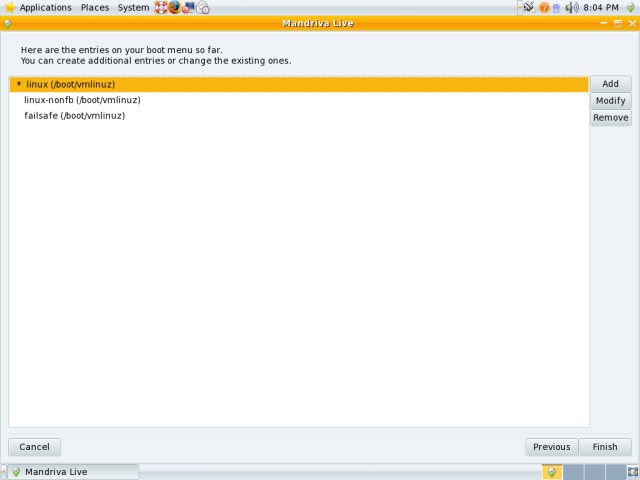Screen dimensions: 640x480
Task: Open the Applications menu
Action: click(x=45, y=7)
